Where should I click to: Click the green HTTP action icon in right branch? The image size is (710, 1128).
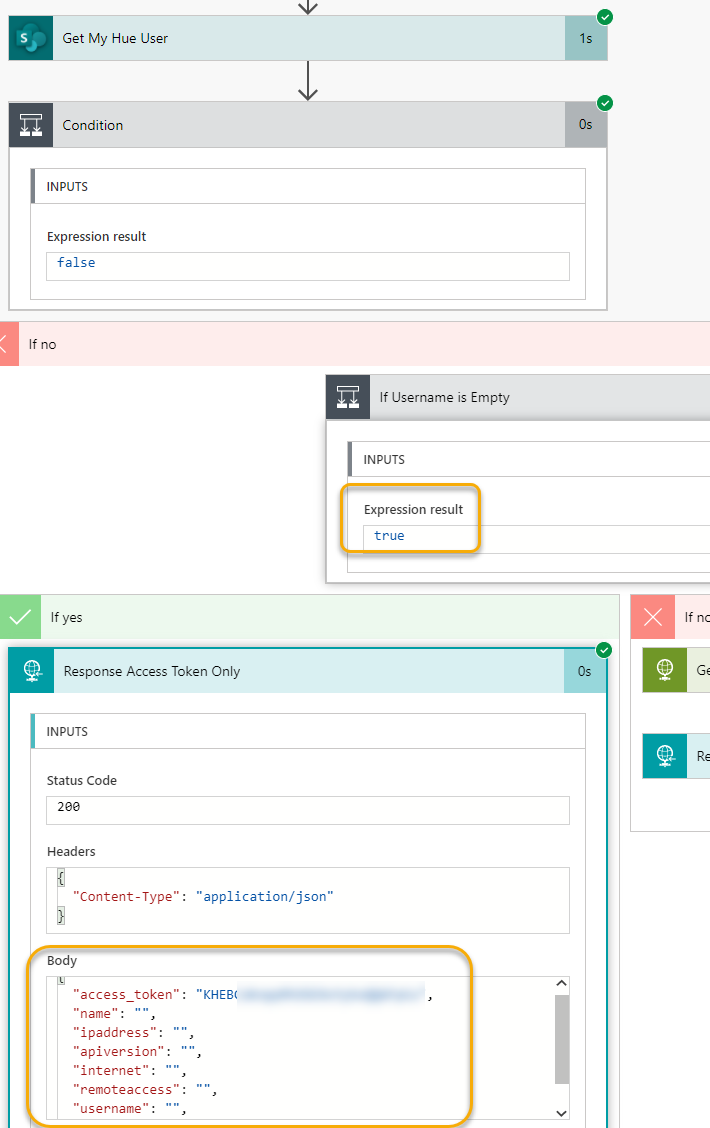664,671
